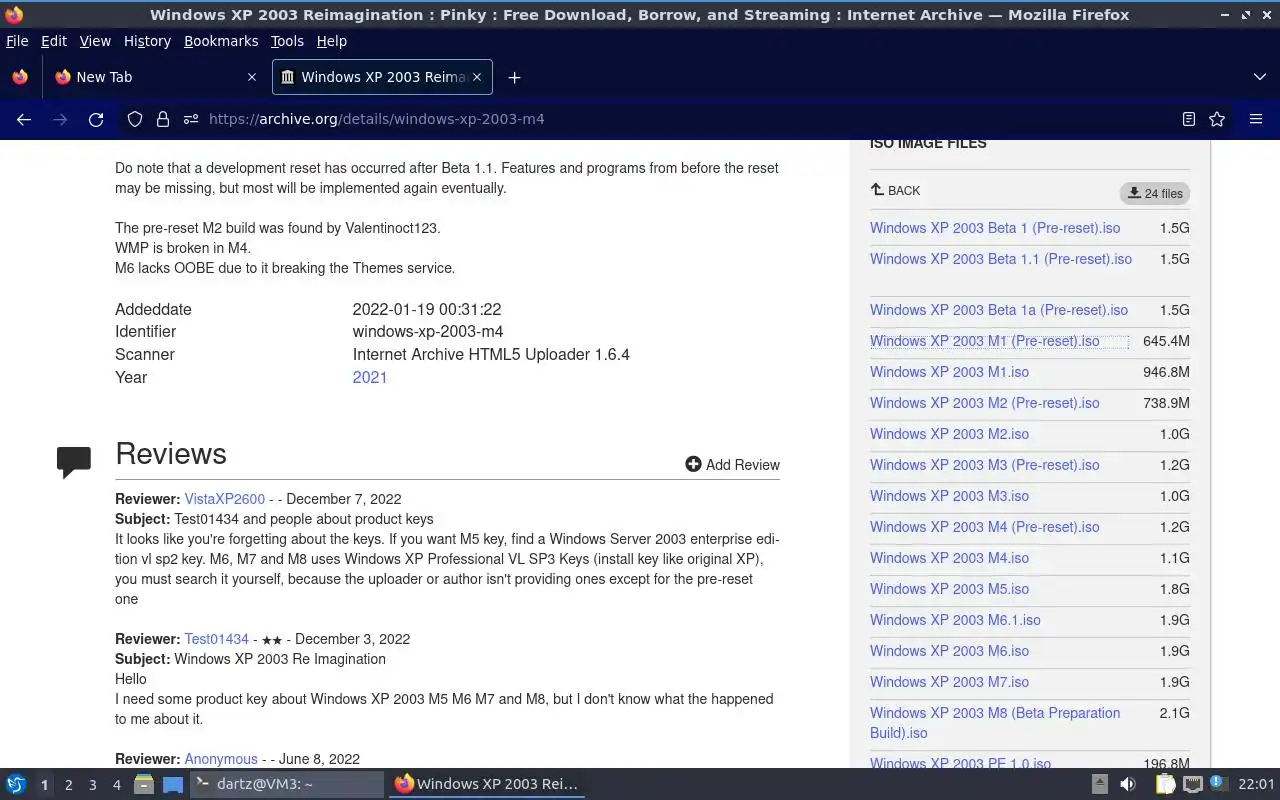Image resolution: width=1280 pixels, height=800 pixels.
Task: Download Windows XP 2003 M3.iso
Action: point(949,496)
